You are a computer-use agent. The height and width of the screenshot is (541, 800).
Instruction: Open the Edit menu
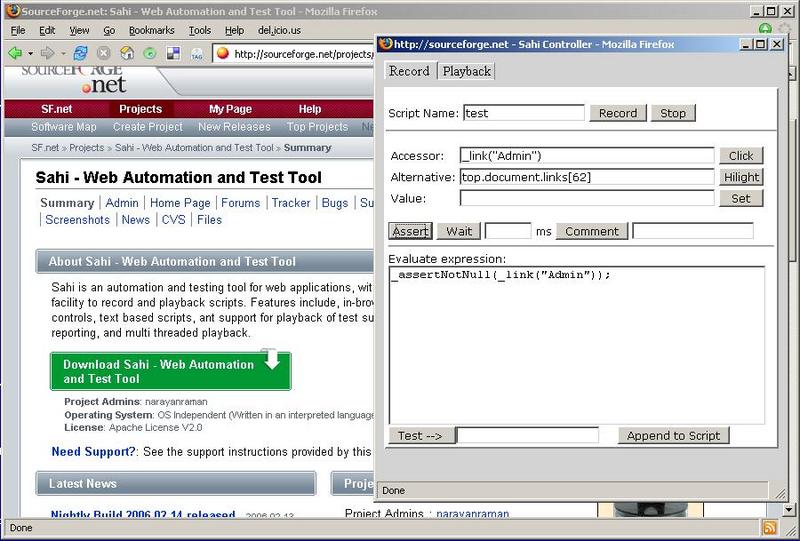[47, 31]
